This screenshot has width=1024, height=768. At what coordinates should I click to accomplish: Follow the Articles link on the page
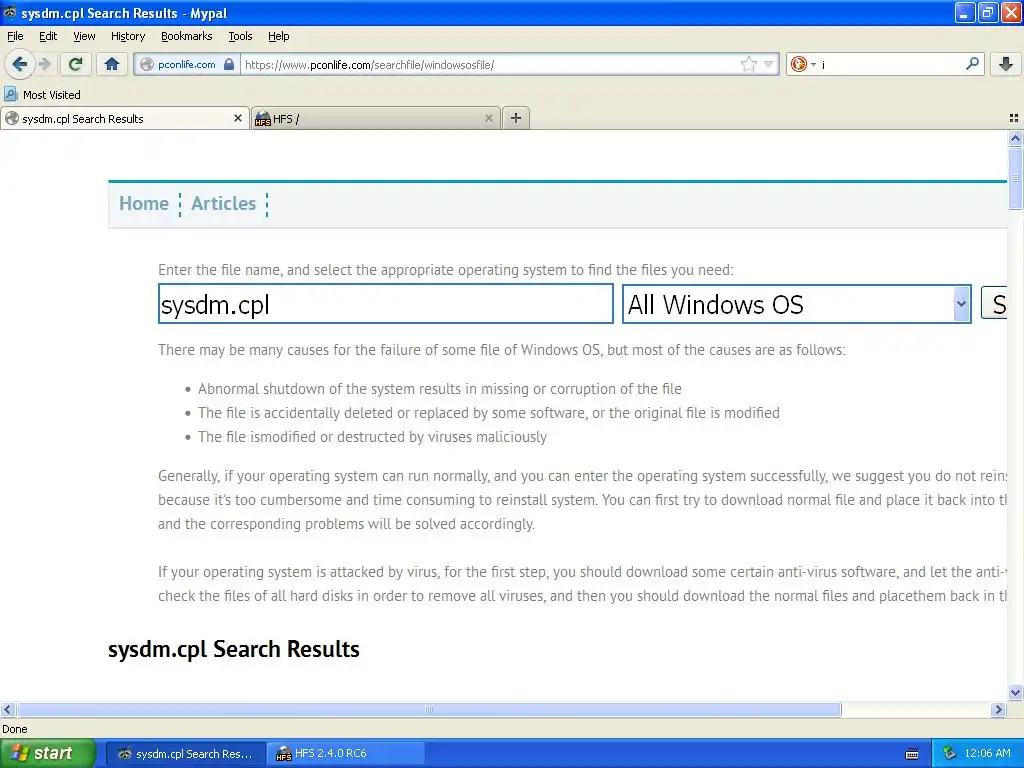pyautogui.click(x=223, y=203)
